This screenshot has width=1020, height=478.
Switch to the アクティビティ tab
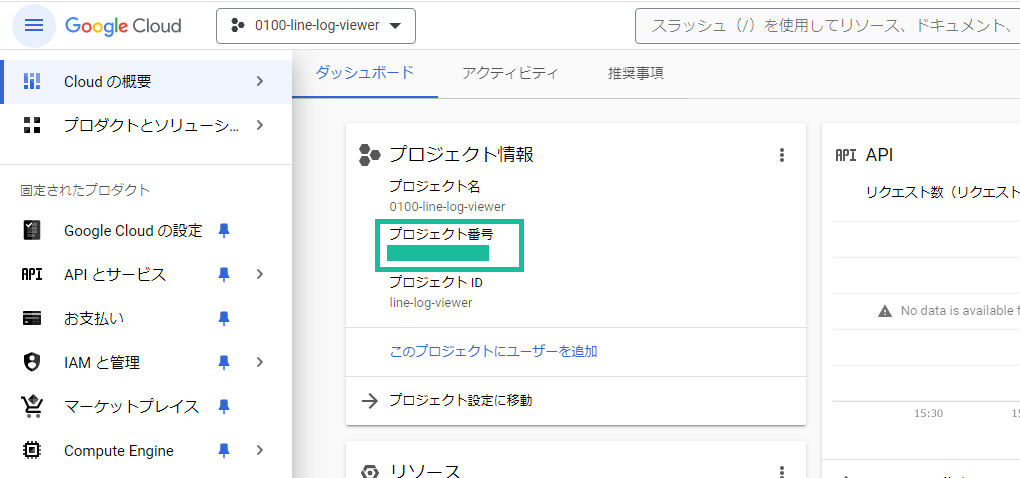coord(510,73)
